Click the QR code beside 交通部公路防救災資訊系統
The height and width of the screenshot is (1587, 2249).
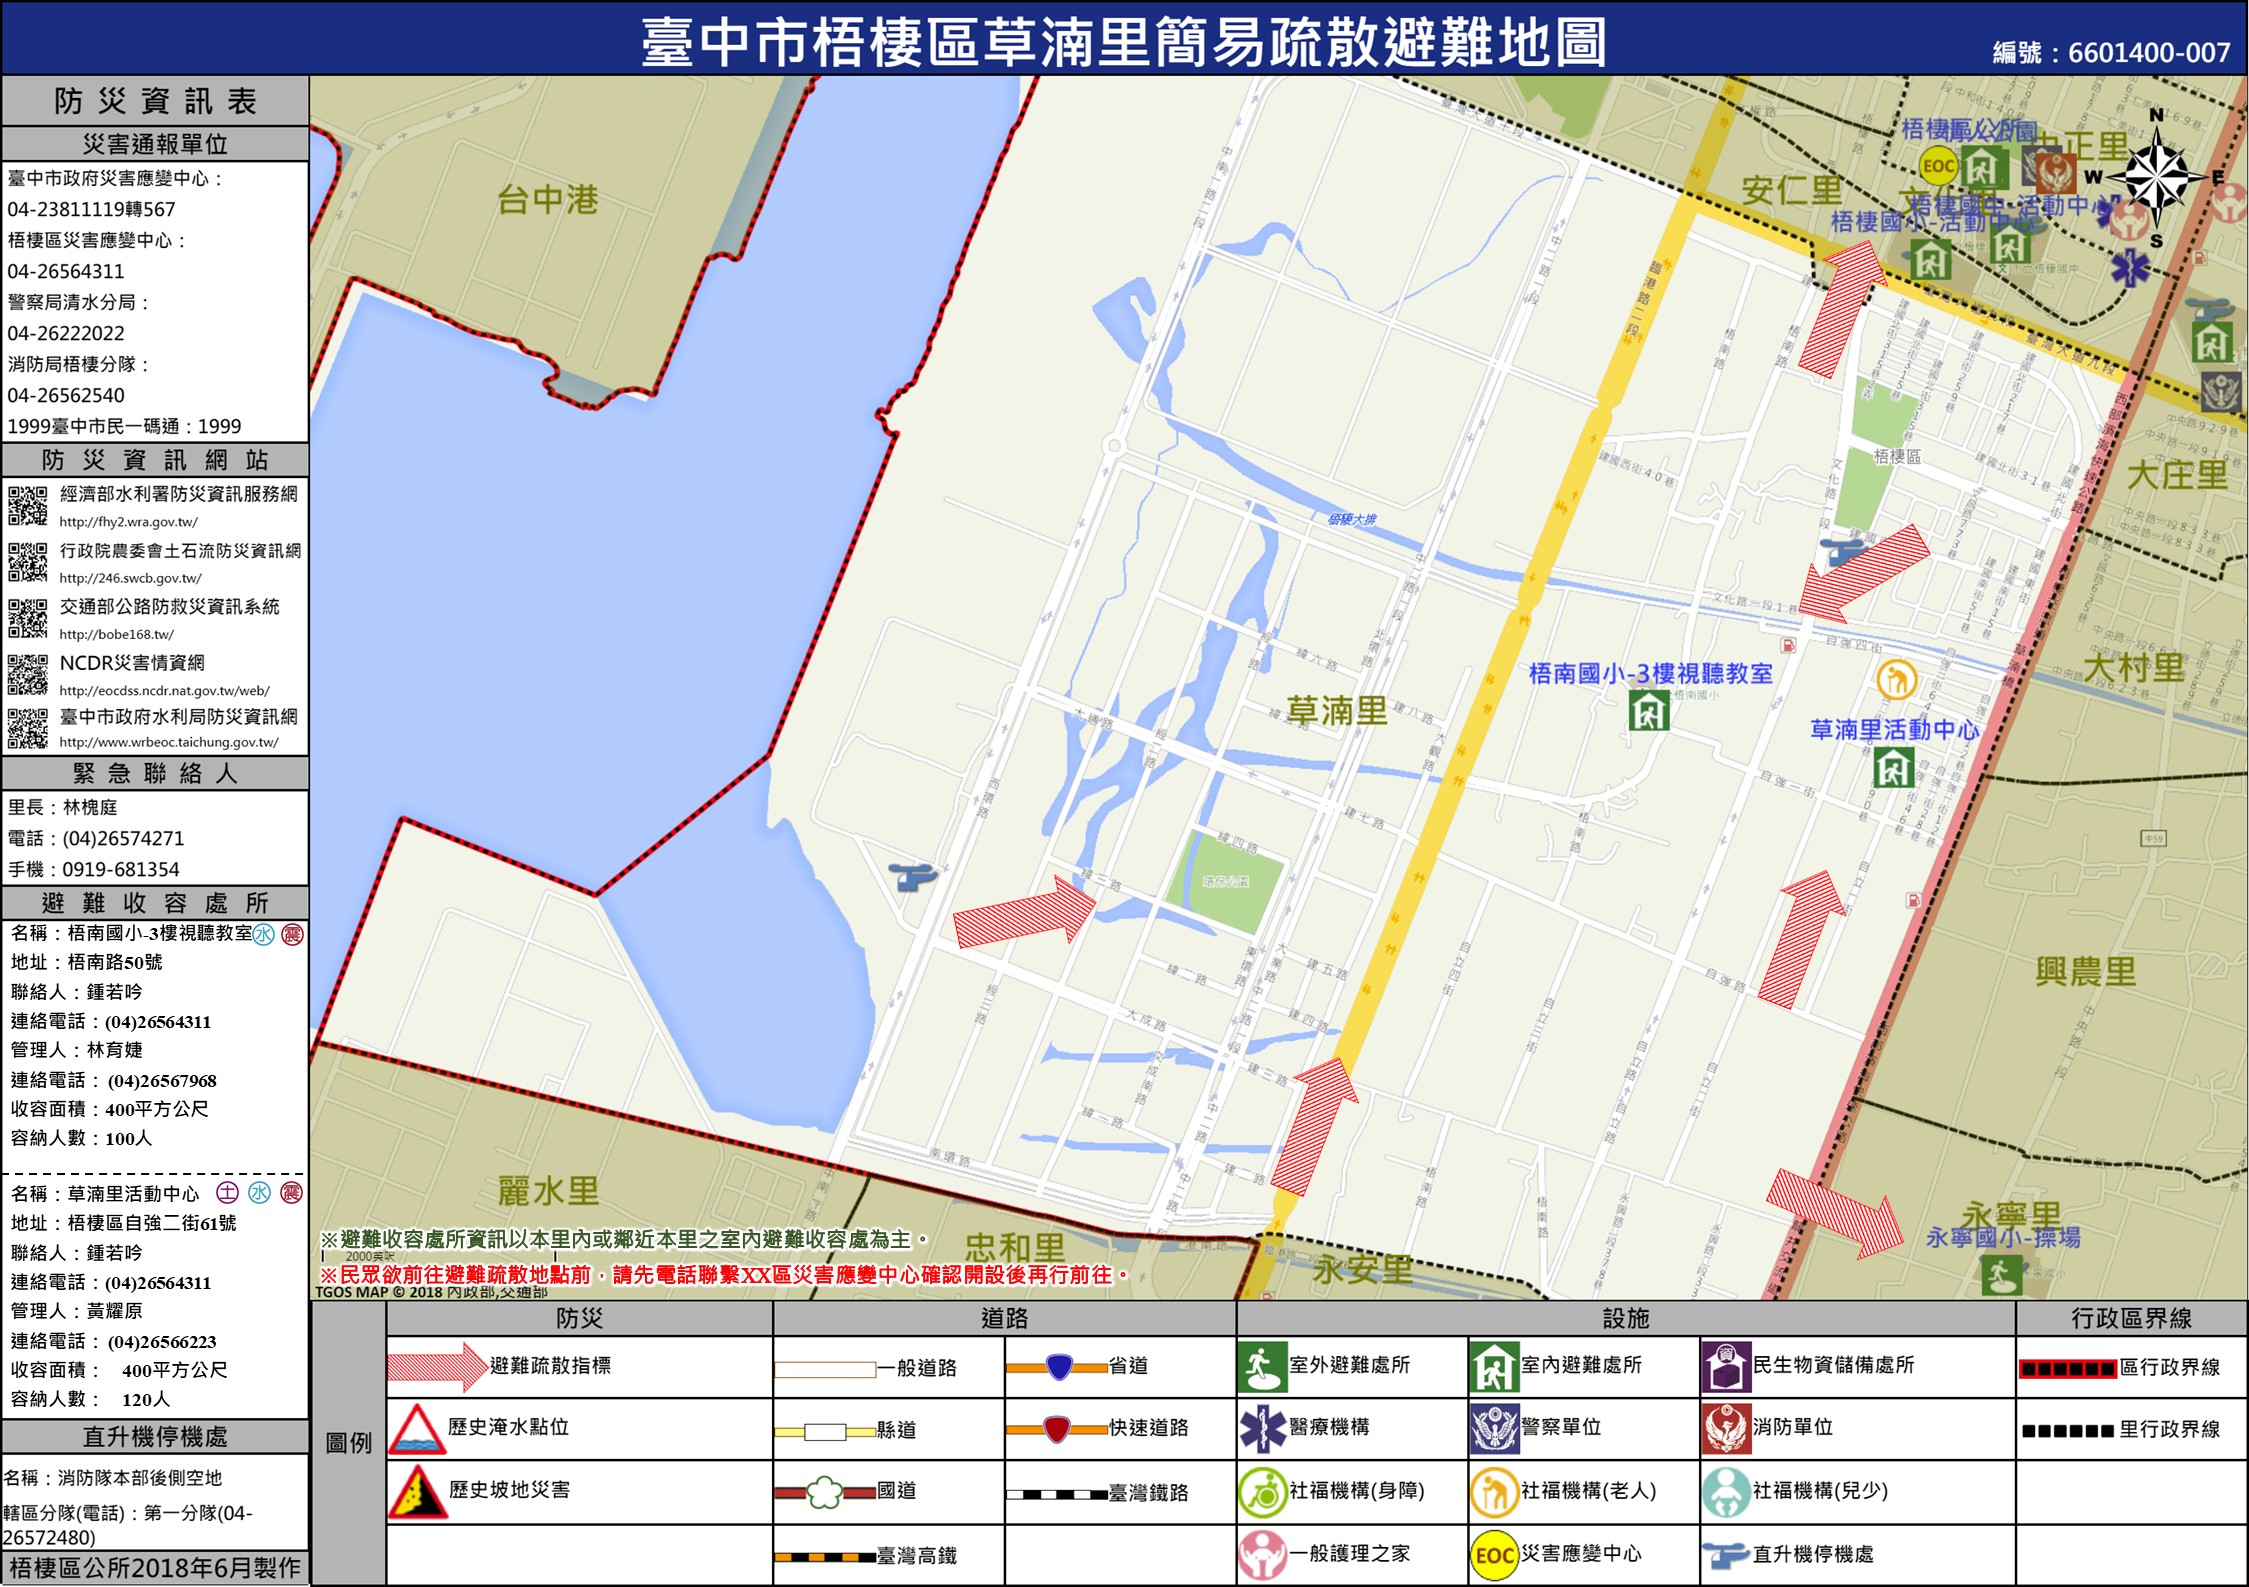click(28, 618)
